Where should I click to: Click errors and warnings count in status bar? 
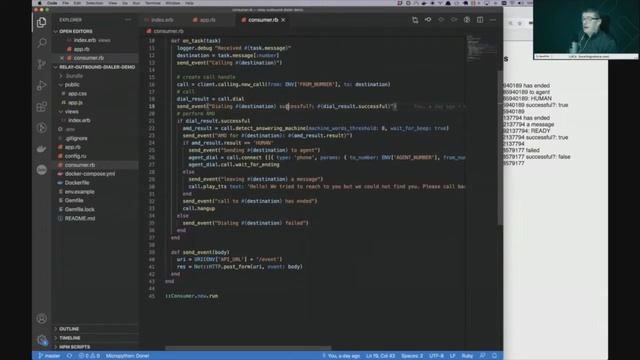[x=89, y=356]
